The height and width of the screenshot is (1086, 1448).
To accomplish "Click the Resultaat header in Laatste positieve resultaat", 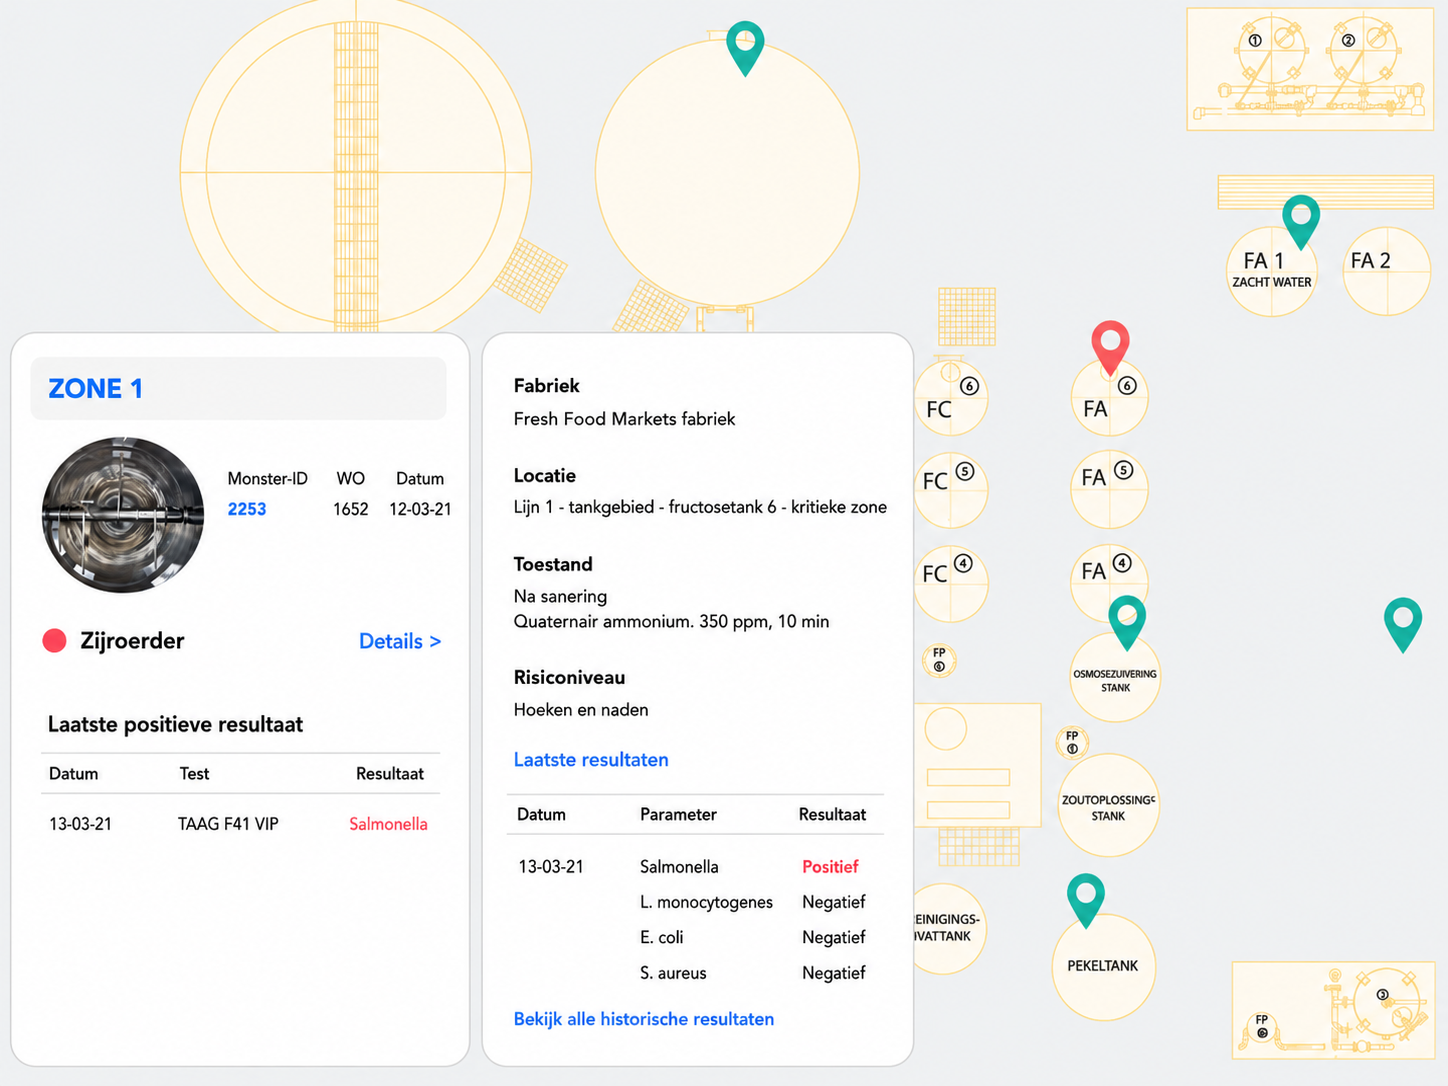I will click(x=390, y=774).
